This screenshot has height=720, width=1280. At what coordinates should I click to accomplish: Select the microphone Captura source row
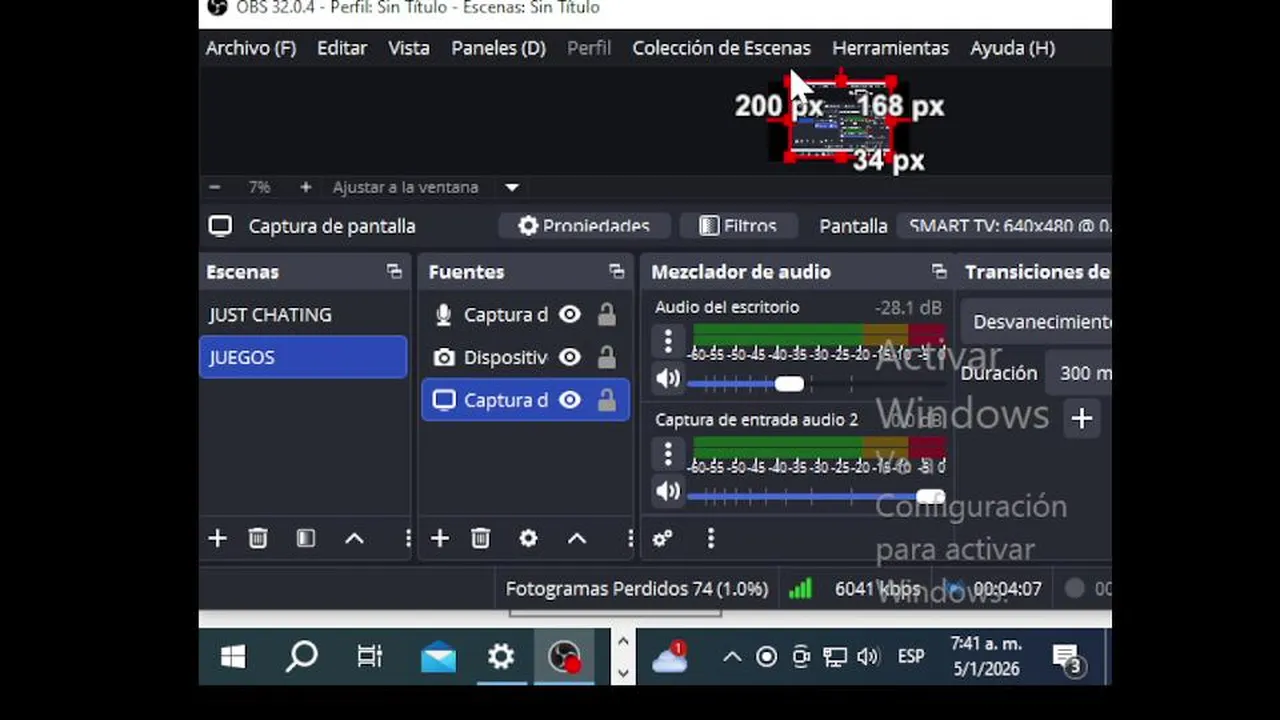click(525, 315)
